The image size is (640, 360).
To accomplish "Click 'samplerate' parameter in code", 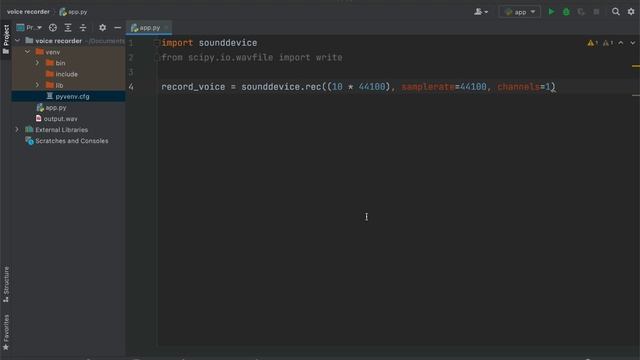I will pyautogui.click(x=428, y=87).
